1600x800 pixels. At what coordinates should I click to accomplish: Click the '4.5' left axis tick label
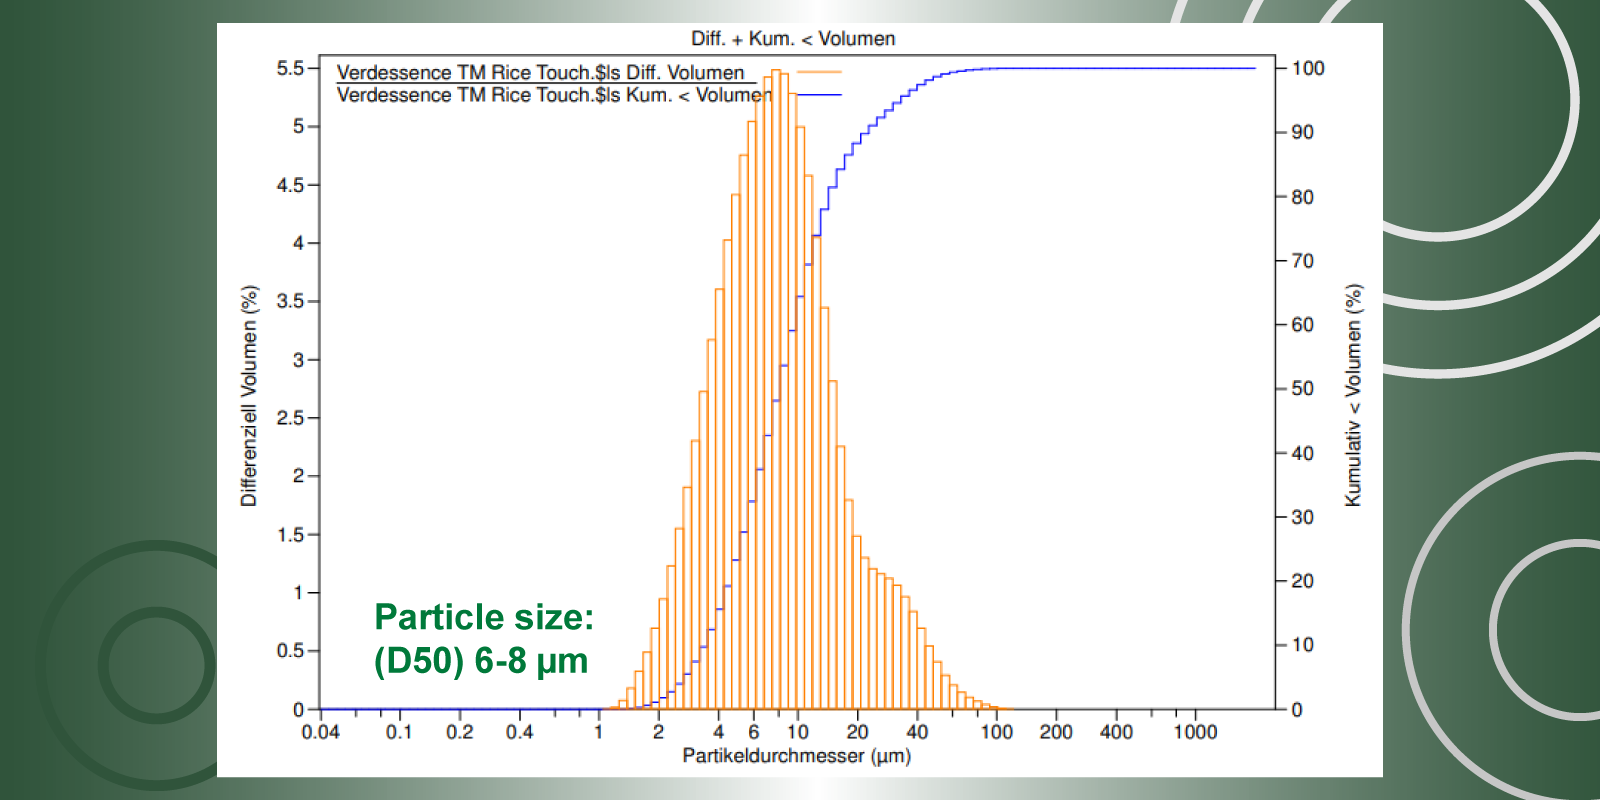tap(290, 185)
